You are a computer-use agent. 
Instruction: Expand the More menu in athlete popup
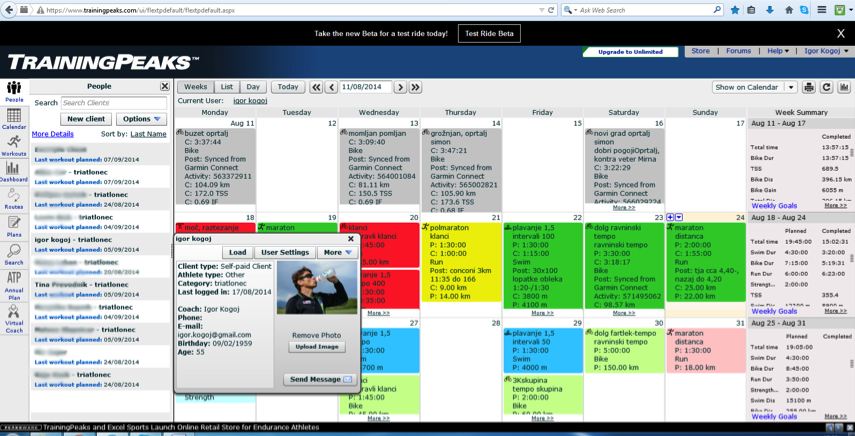[x=336, y=253]
